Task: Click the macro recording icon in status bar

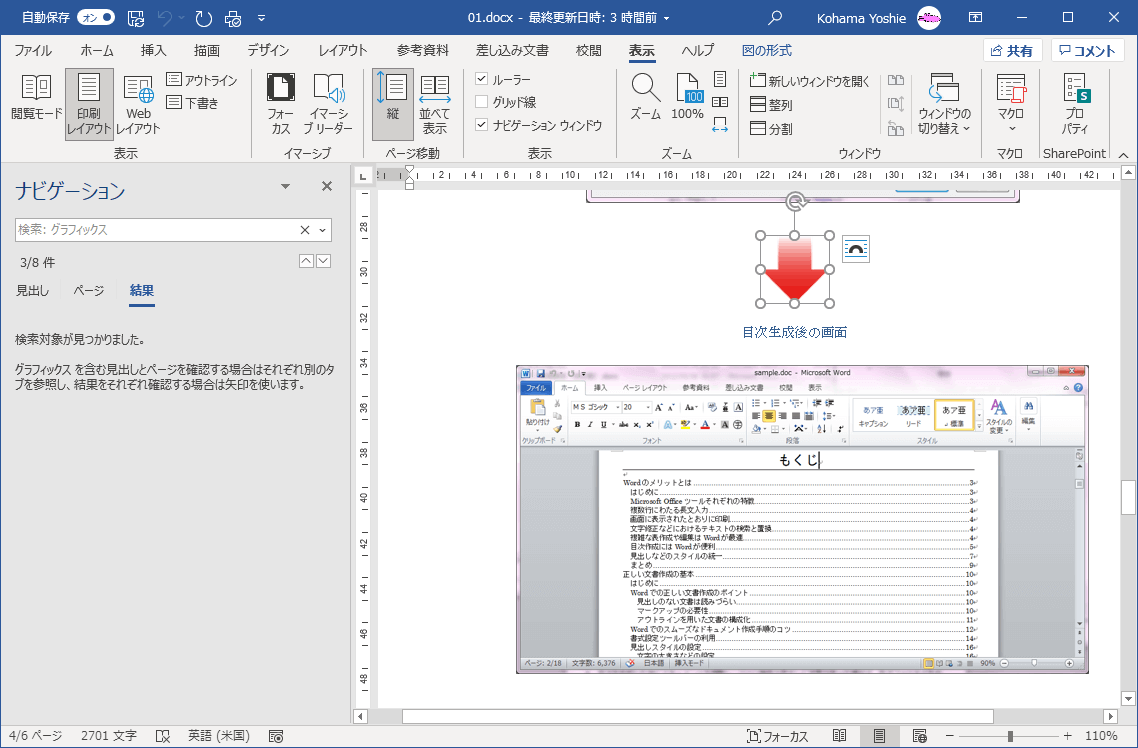Action: click(x=276, y=736)
